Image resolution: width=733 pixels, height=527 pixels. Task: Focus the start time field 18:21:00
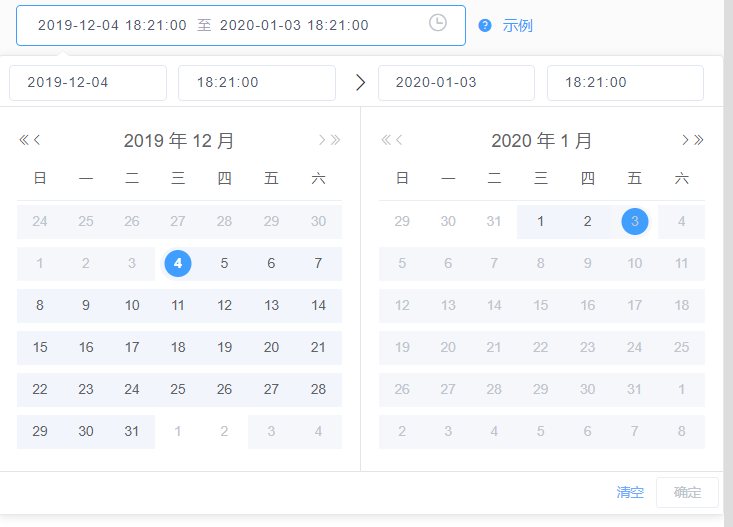pyautogui.click(x=257, y=83)
